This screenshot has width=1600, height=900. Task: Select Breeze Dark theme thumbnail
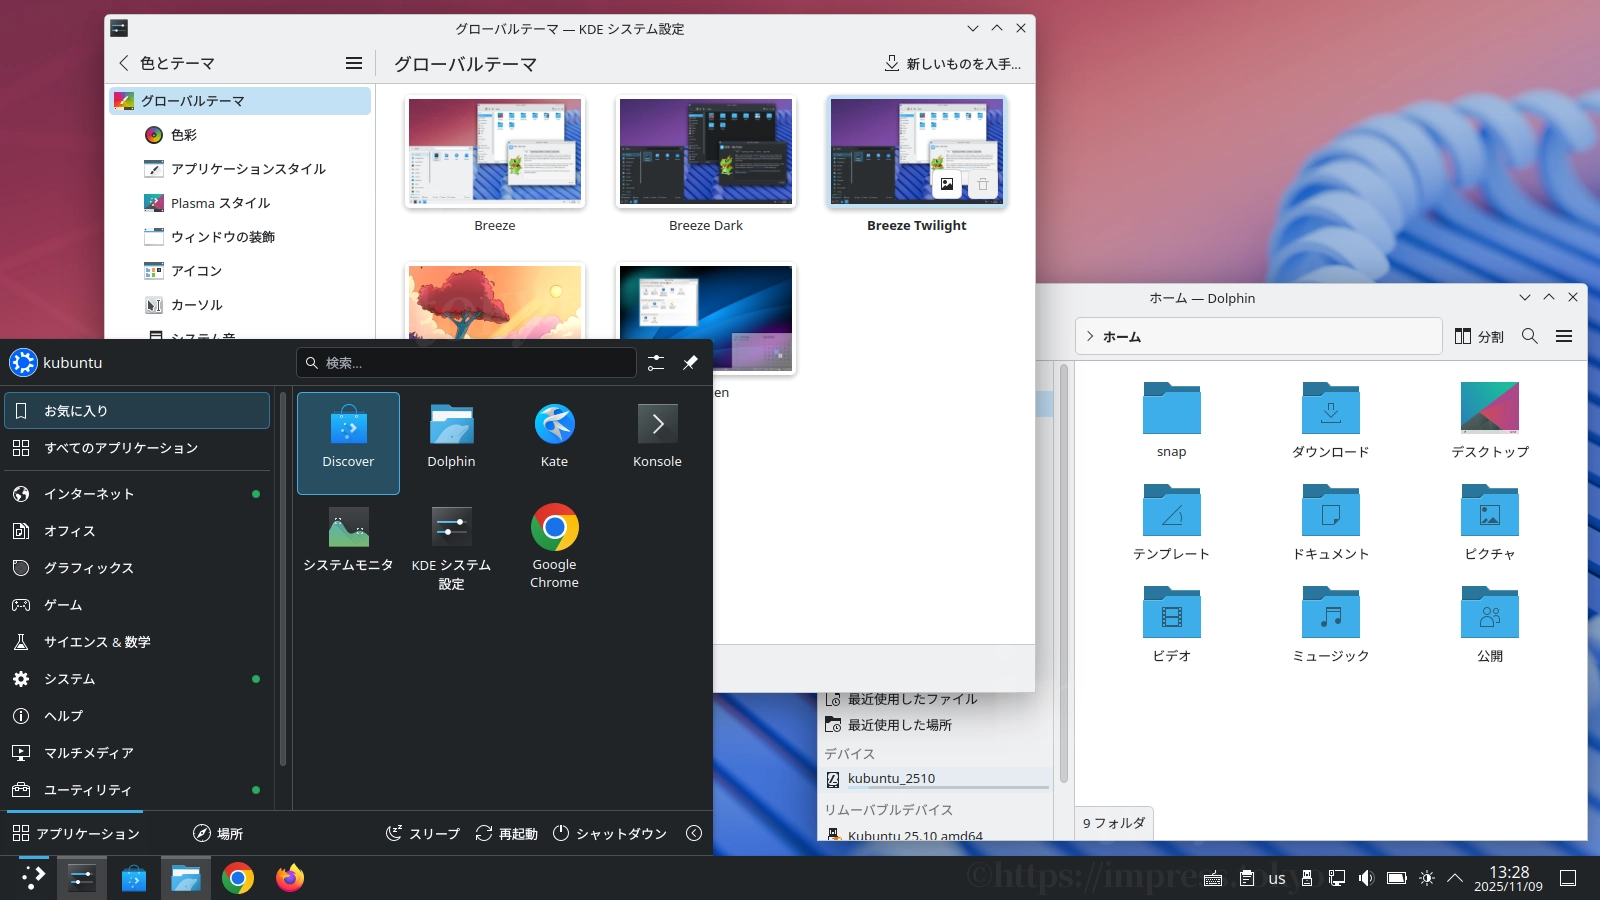pos(706,152)
